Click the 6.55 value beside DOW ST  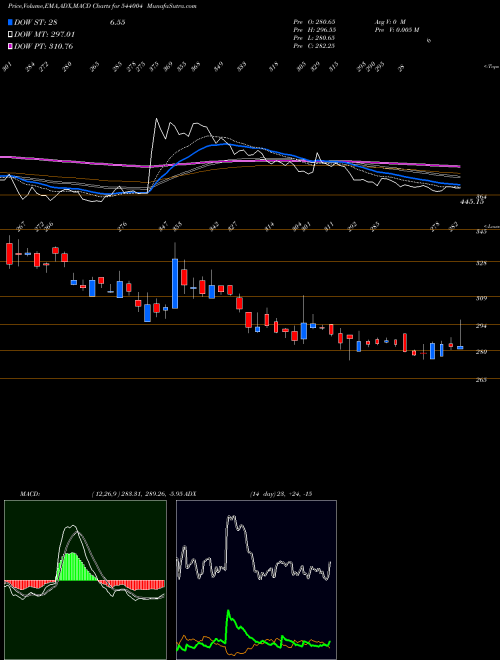117,23
